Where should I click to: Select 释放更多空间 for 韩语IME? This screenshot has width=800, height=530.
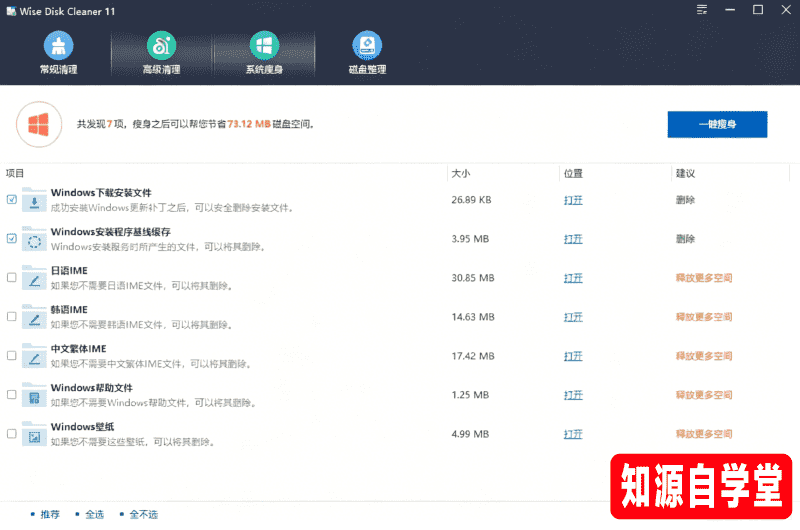(x=704, y=317)
